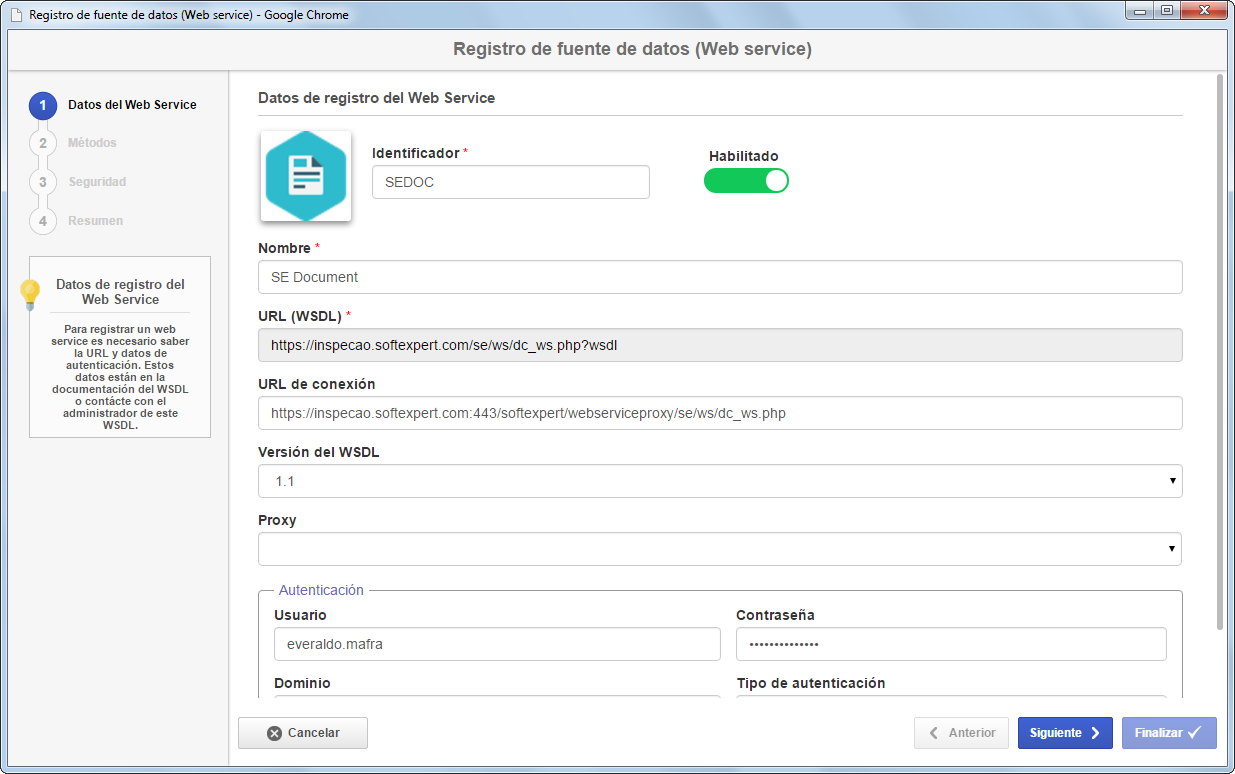Click the Dominio label
Image resolution: width=1235 pixels, height=774 pixels.
[x=302, y=683]
